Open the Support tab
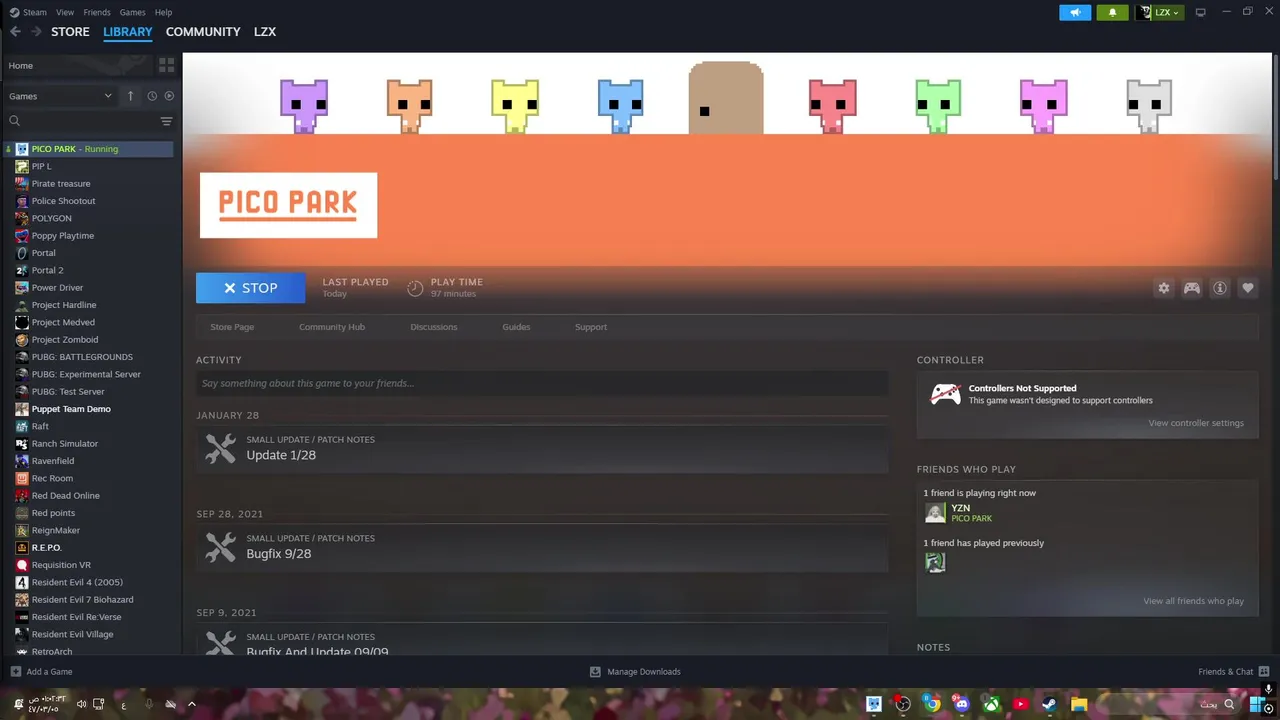Screen dimensions: 1280x720 click(x=591, y=327)
